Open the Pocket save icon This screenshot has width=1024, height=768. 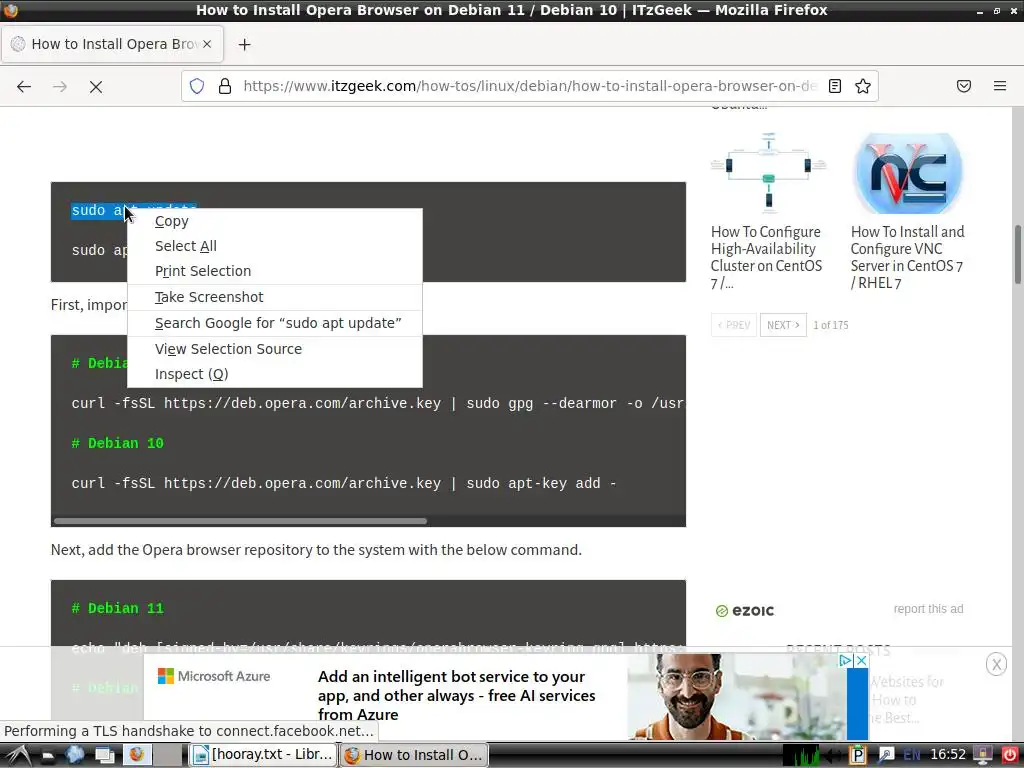(964, 86)
